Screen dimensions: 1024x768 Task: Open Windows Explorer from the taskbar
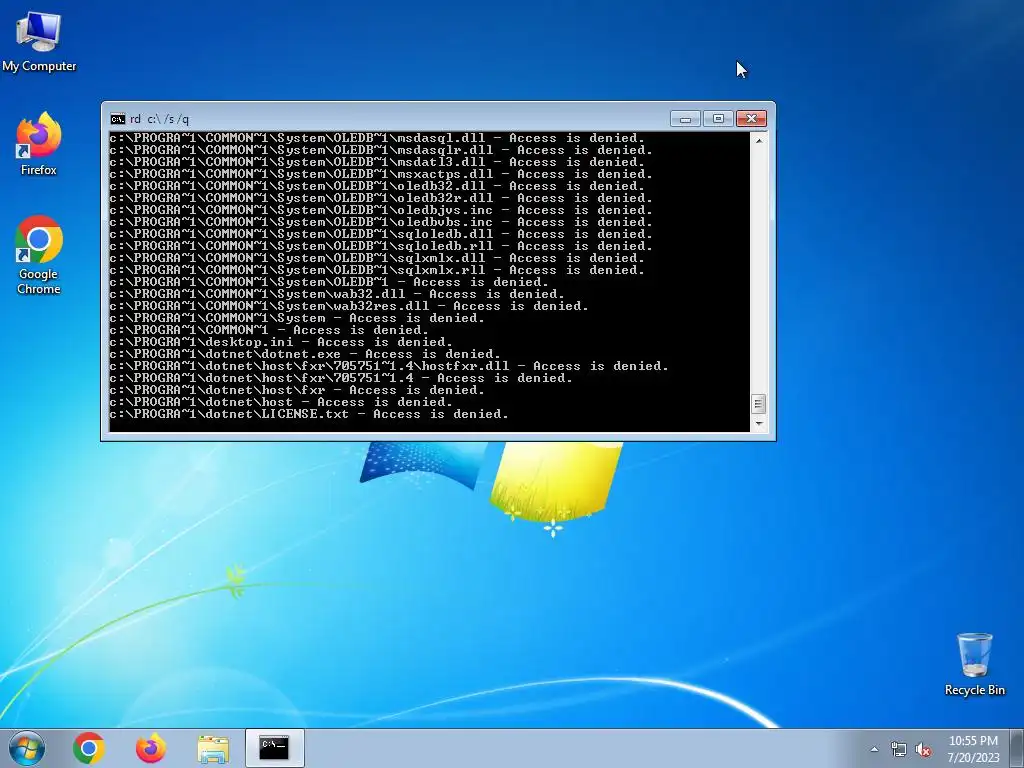[x=213, y=748]
